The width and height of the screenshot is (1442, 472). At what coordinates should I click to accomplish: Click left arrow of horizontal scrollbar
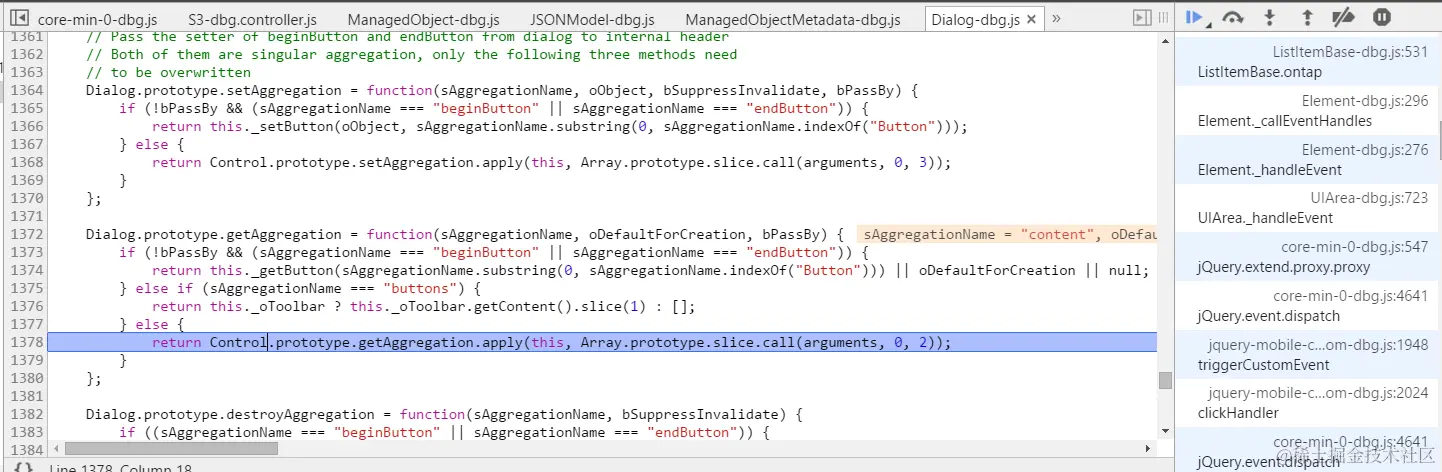(x=55, y=449)
